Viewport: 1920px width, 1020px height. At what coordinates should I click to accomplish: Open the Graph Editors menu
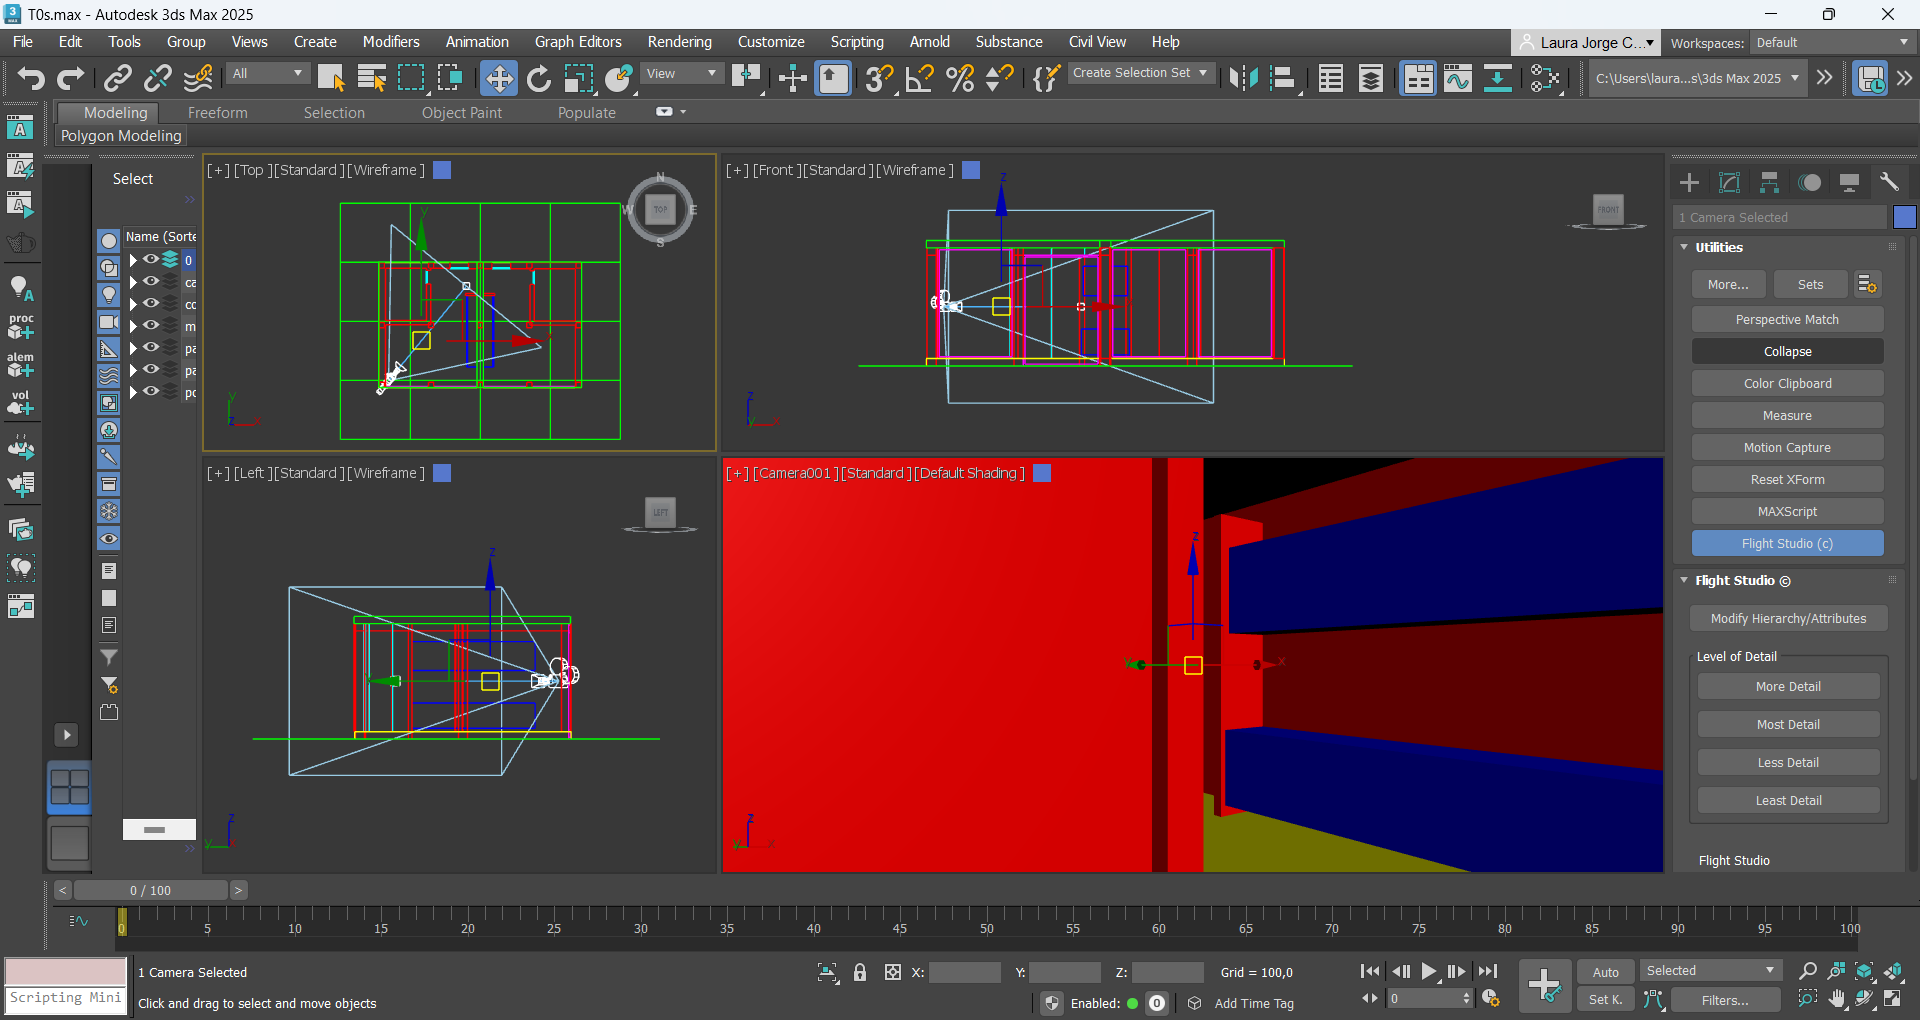point(578,42)
